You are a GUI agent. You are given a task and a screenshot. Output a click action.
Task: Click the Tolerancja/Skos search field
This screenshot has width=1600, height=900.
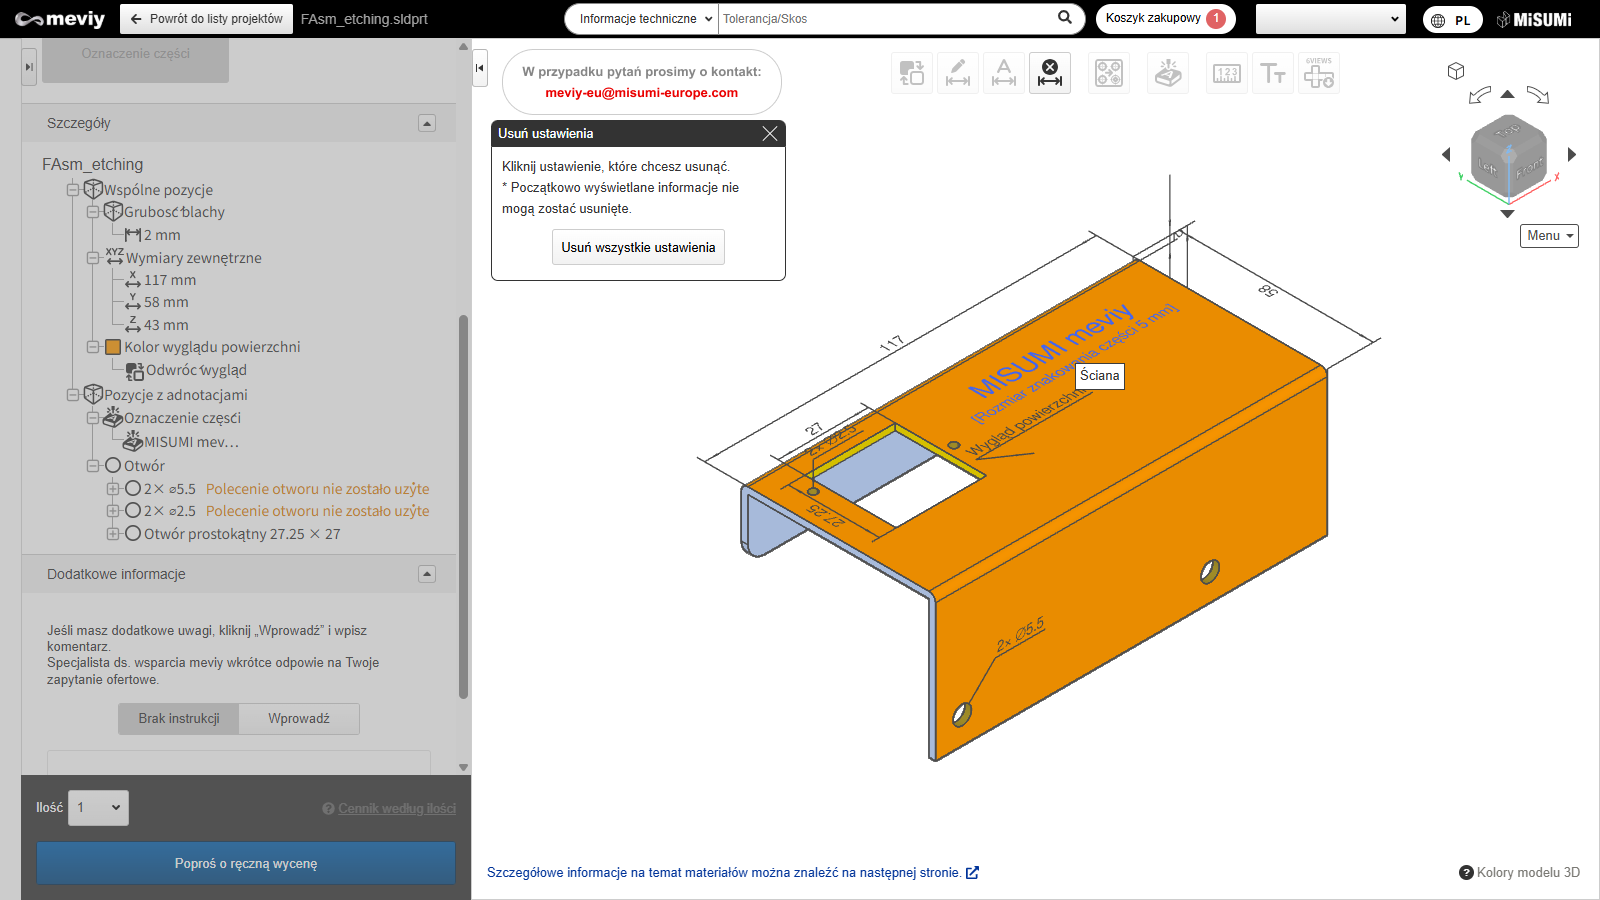tap(885, 19)
